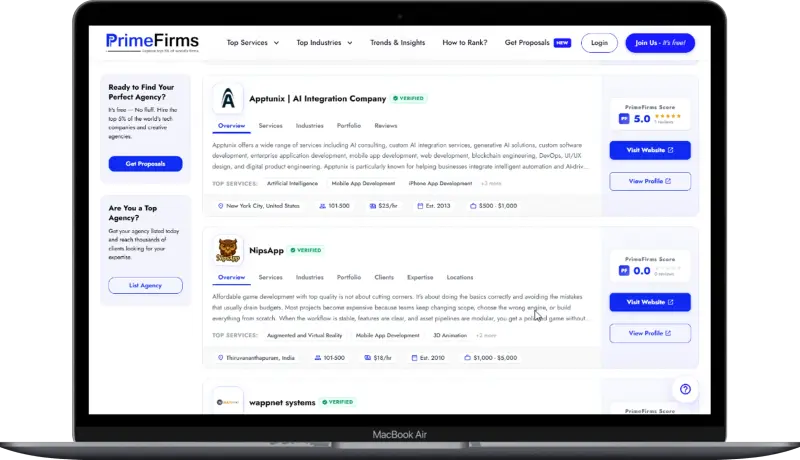Click Apptunix hourly rate icon $25/hr
Image resolution: width=800 pixels, height=460 pixels.
(372, 206)
